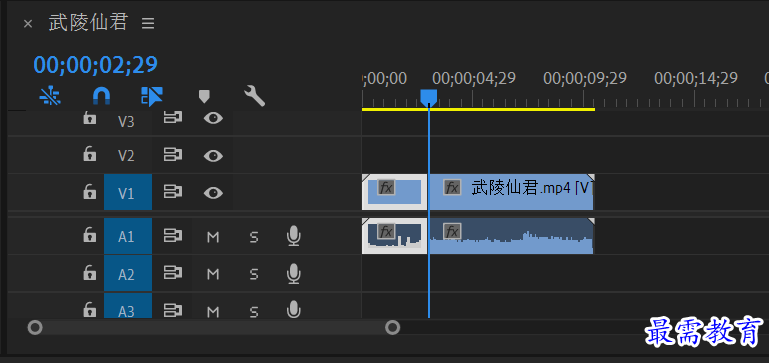Toggle Linked Selection icon
This screenshot has height=363, width=769.
pyautogui.click(x=152, y=96)
